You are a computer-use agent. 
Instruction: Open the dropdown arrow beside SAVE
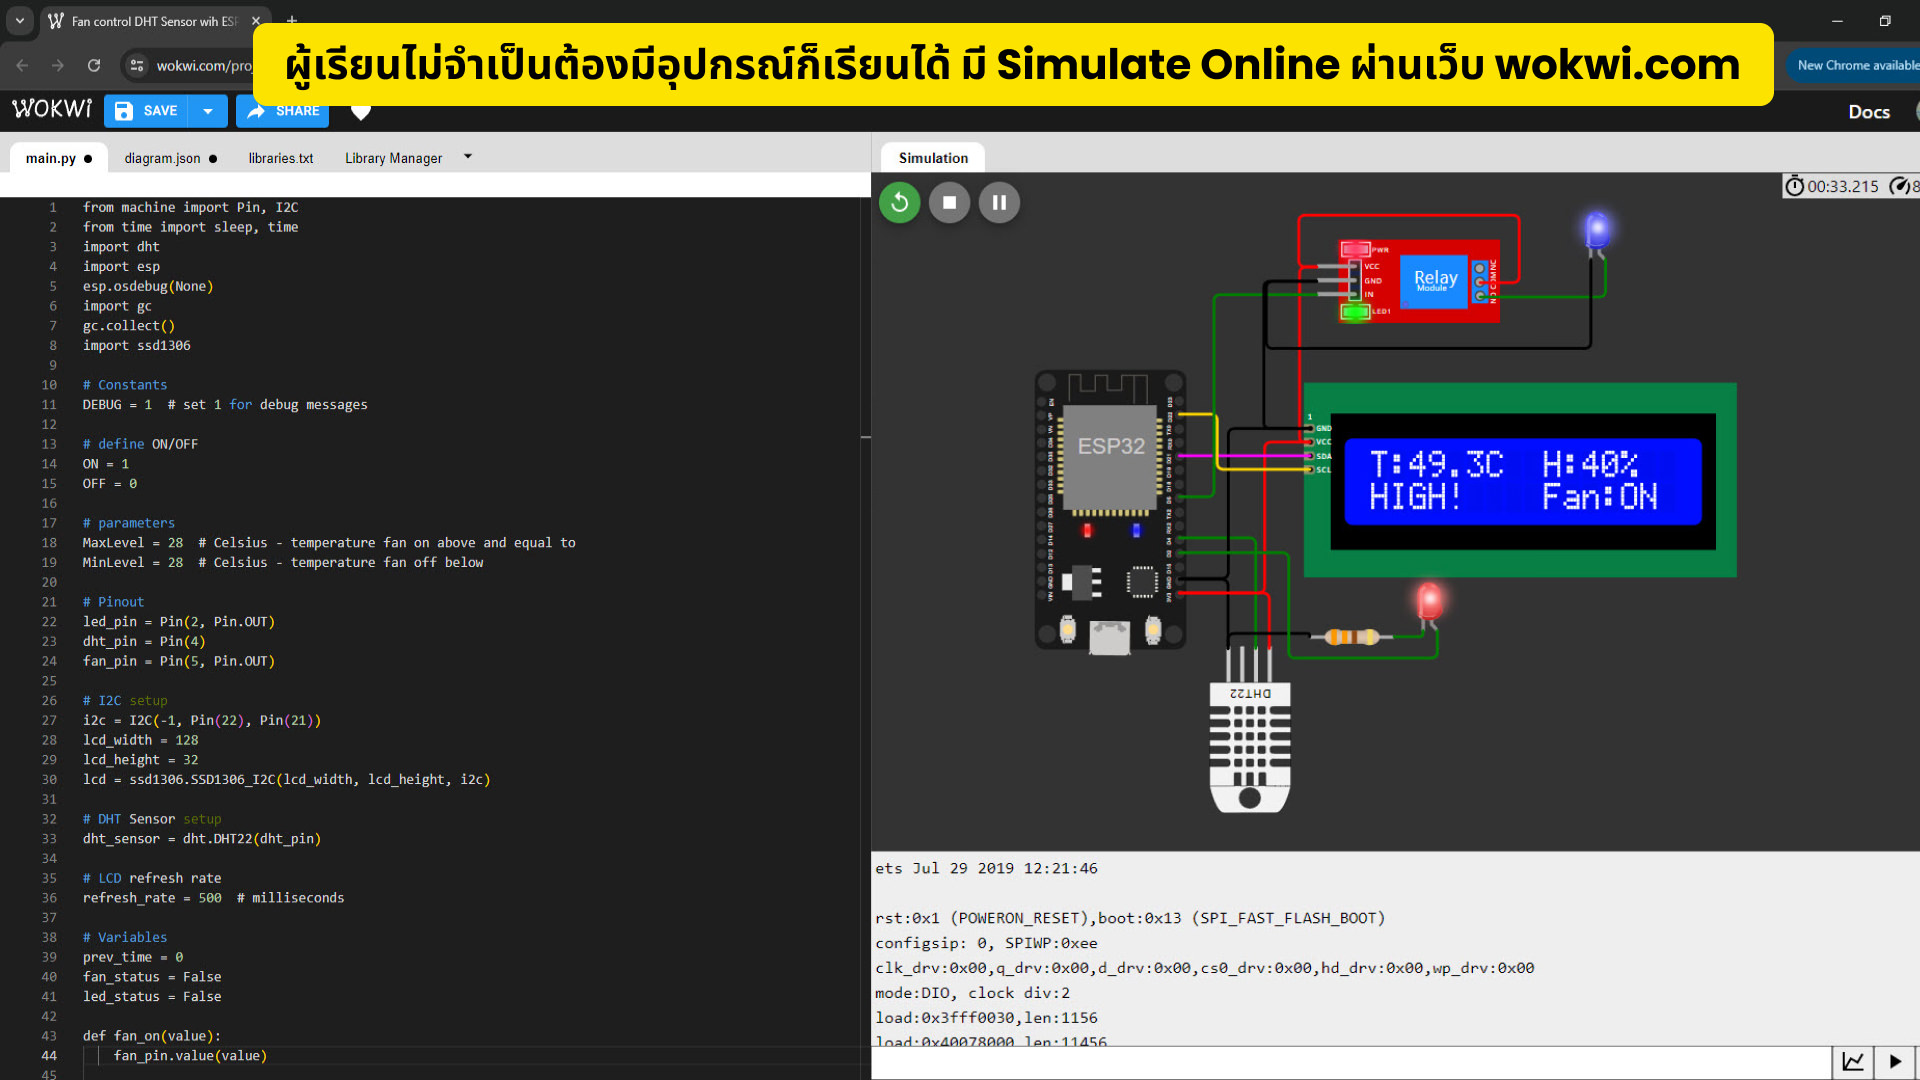click(x=208, y=111)
